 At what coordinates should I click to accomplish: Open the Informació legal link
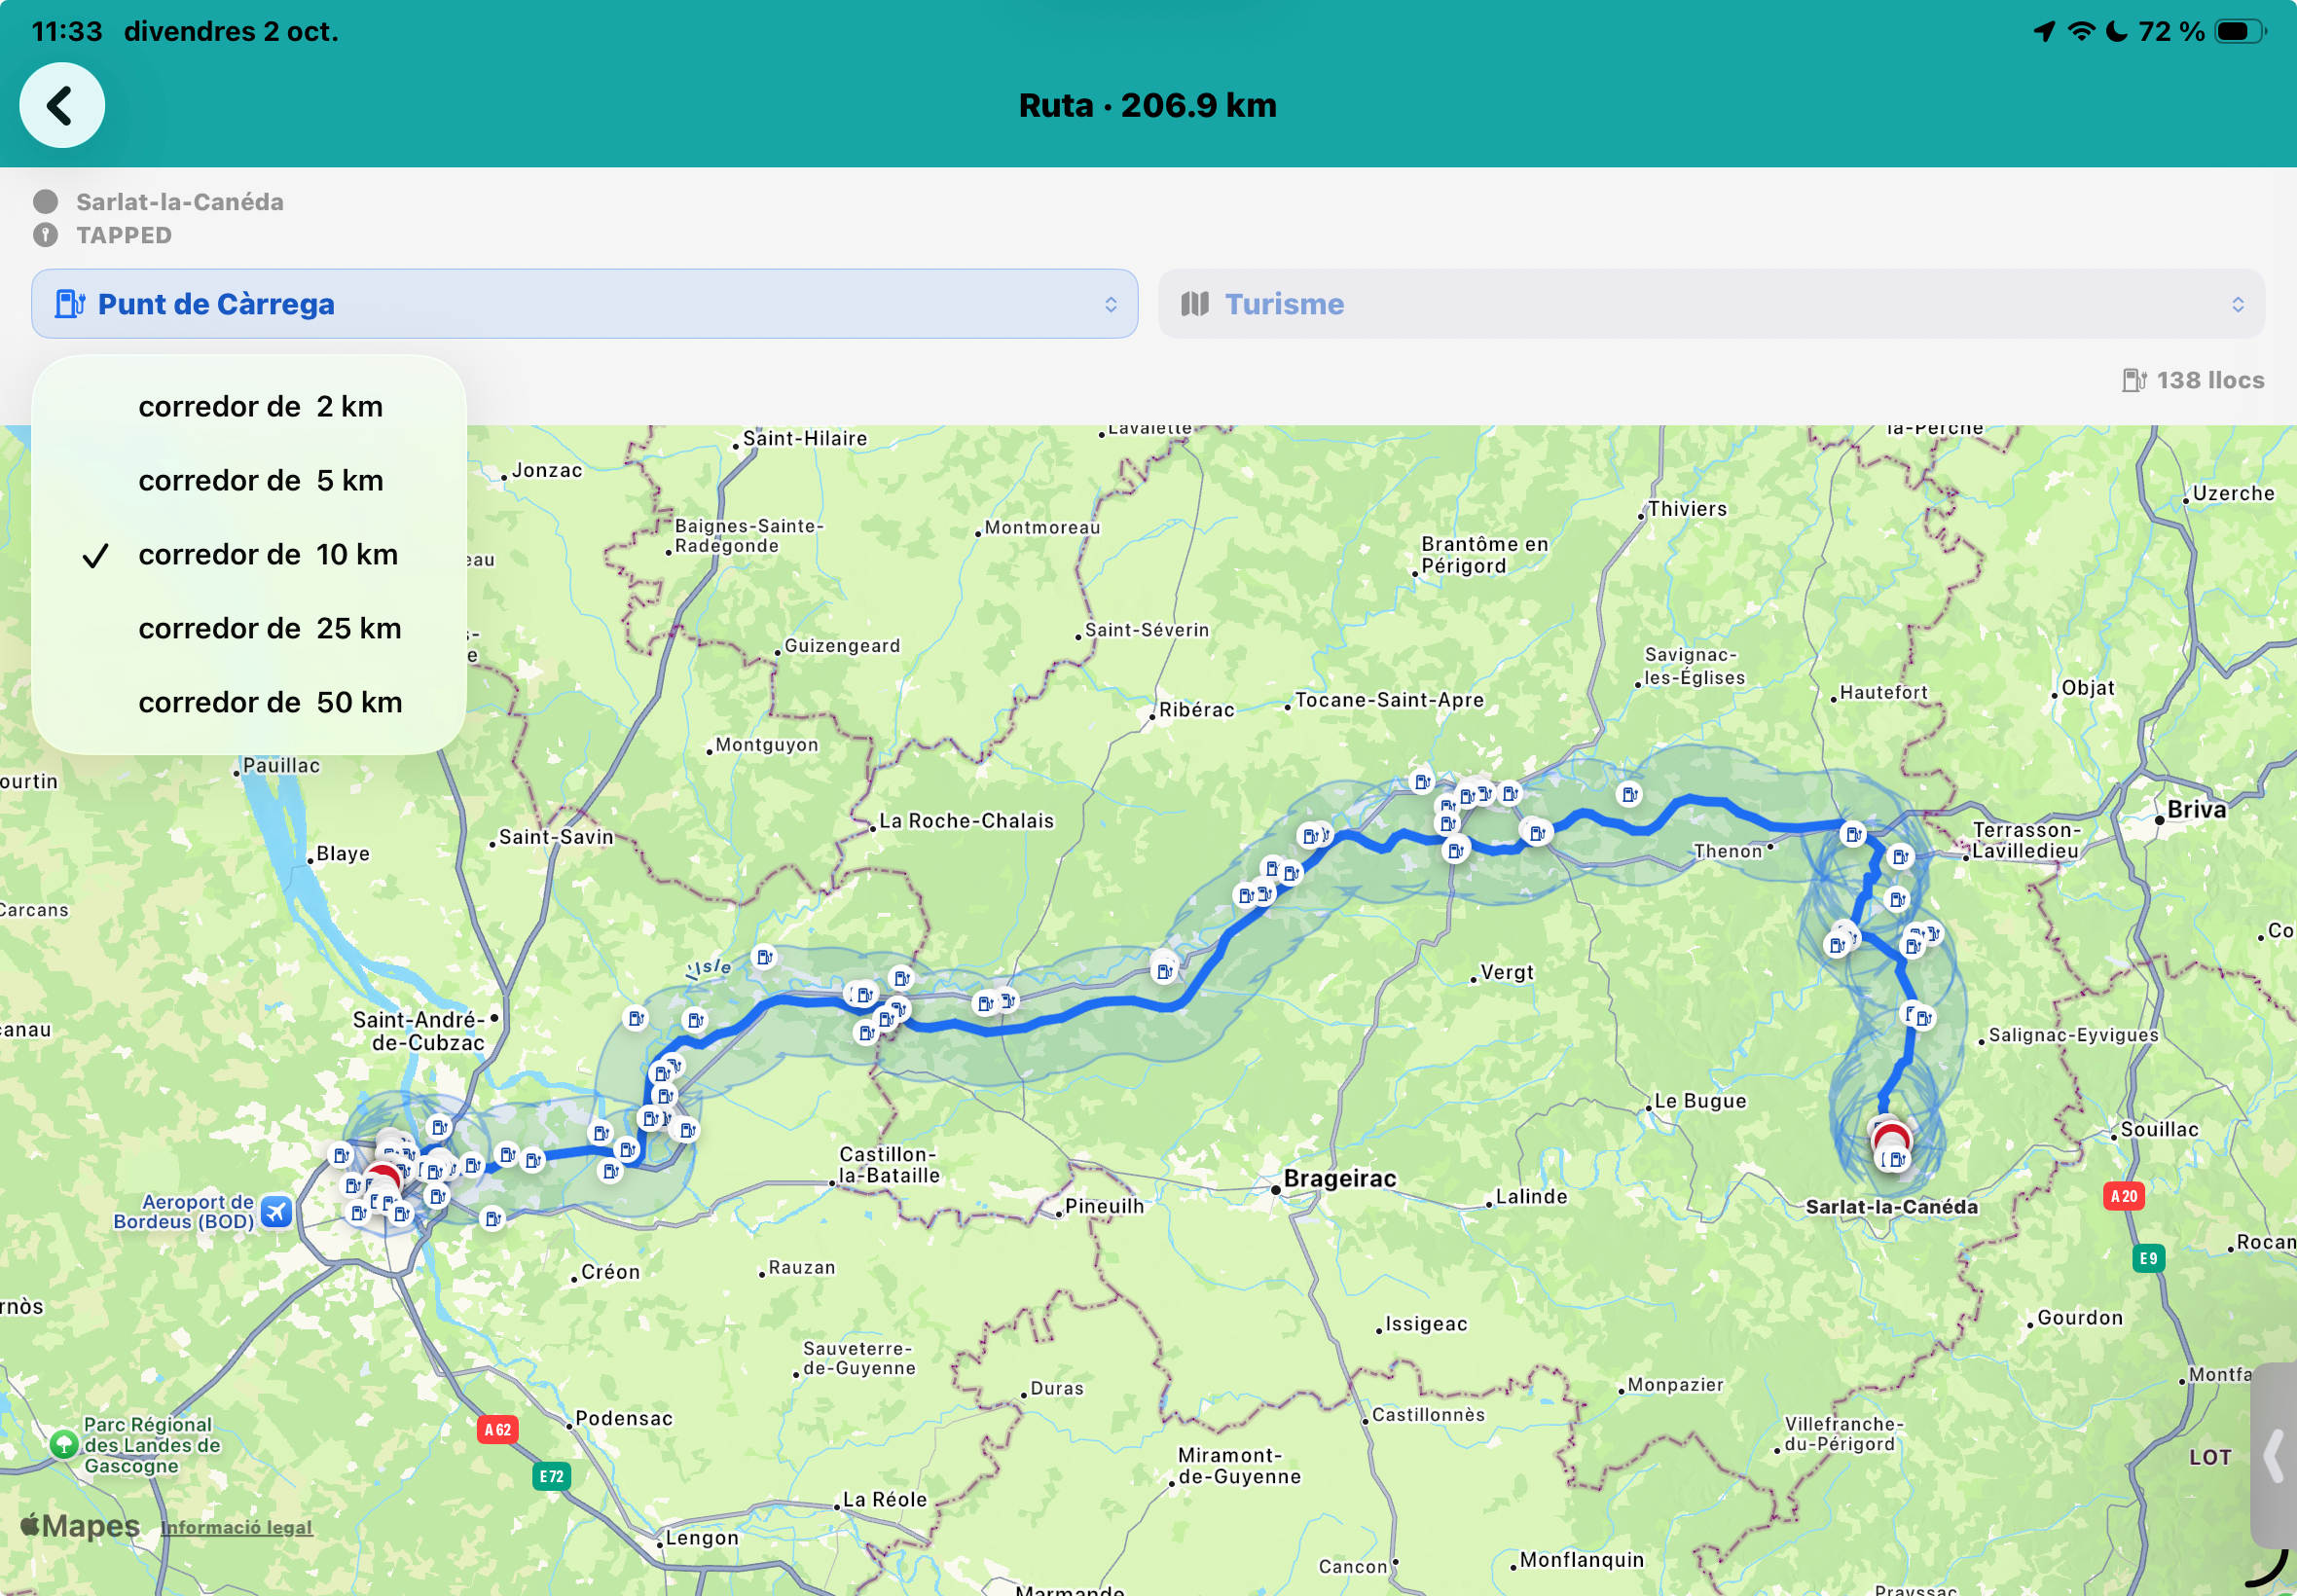pos(236,1527)
